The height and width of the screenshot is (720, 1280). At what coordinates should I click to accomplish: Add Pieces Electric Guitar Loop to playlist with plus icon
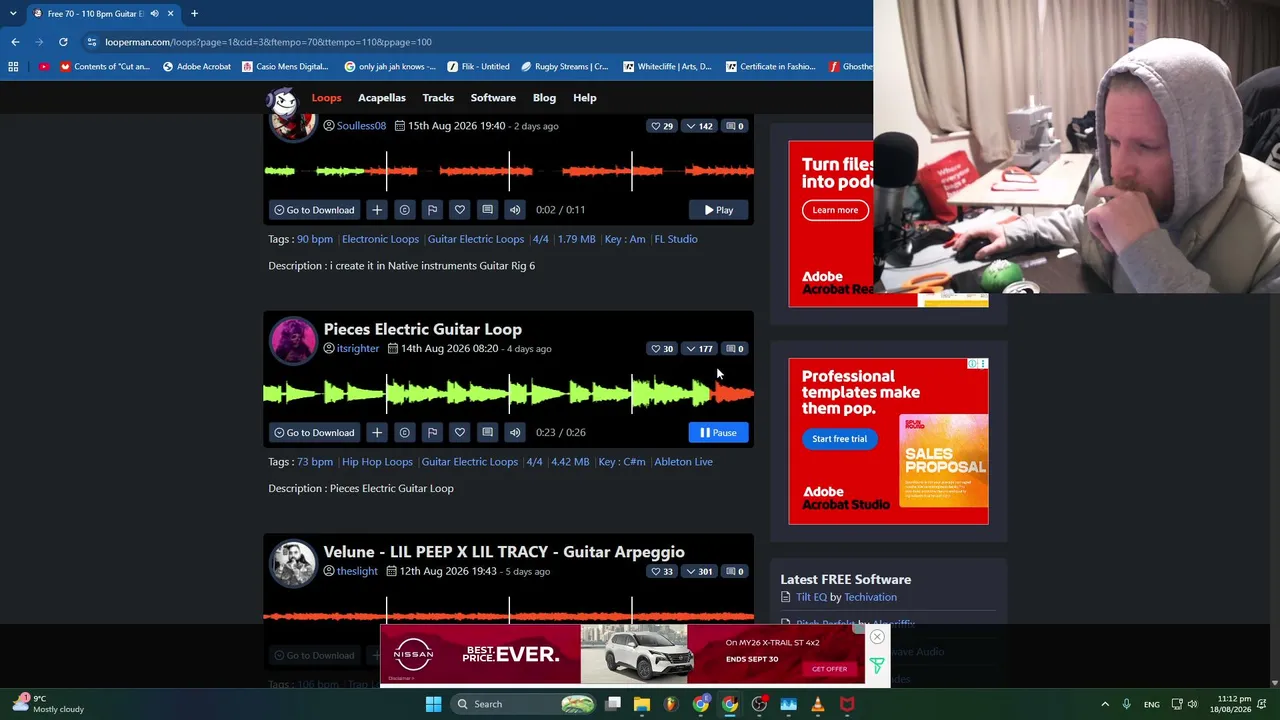pyautogui.click(x=377, y=432)
